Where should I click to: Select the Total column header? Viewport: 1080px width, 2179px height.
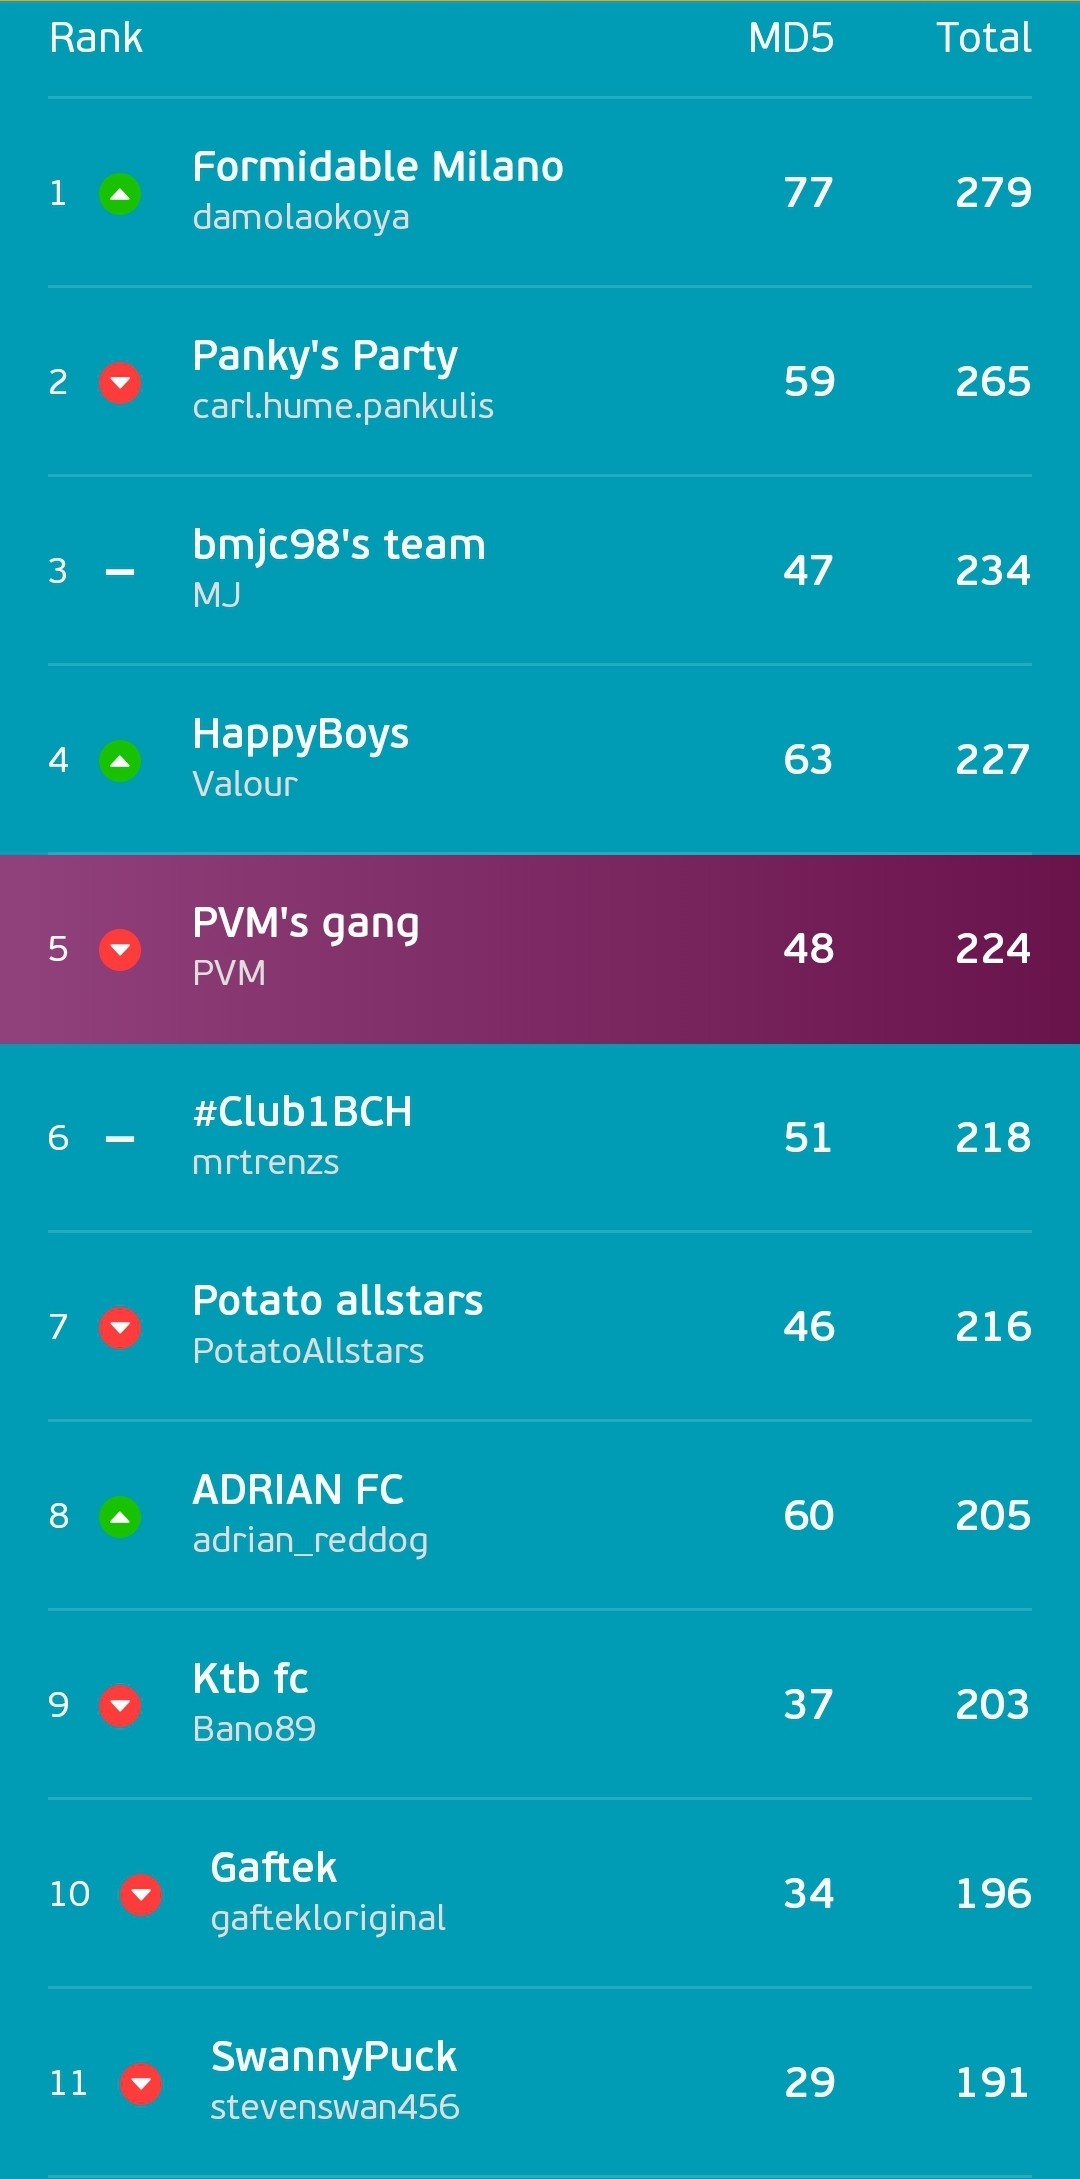point(984,38)
